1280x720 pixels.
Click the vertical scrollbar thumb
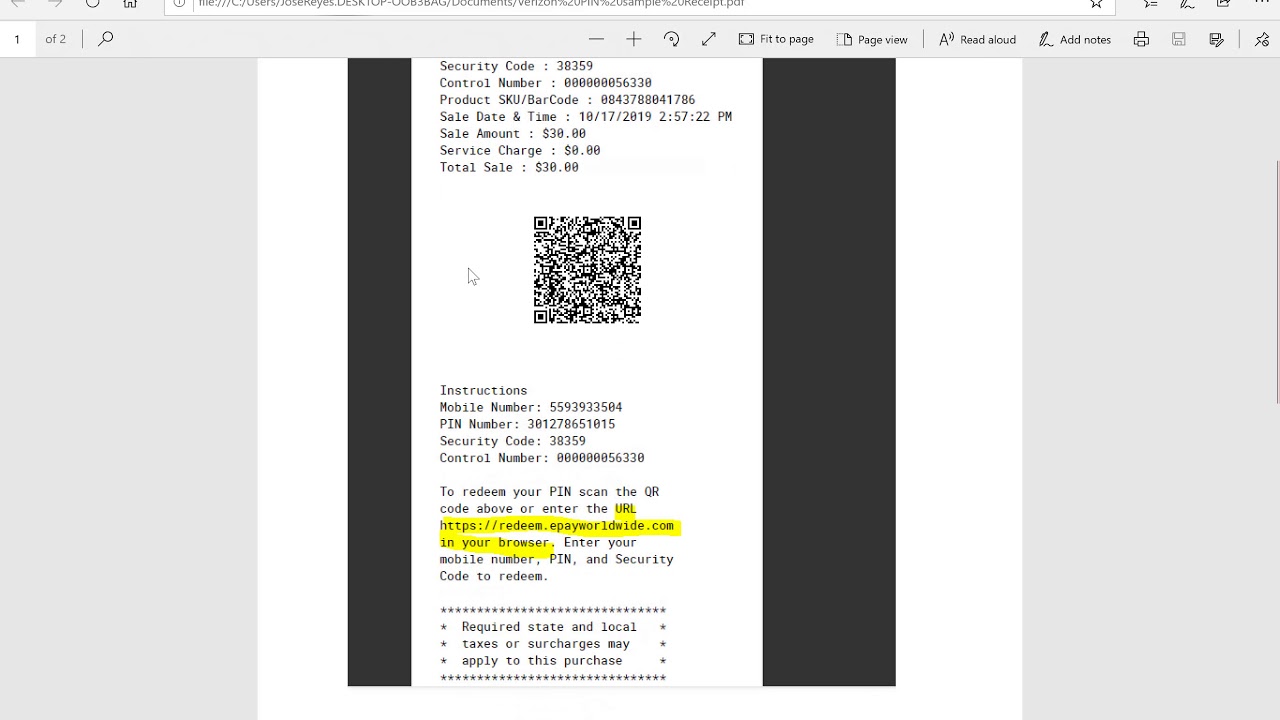pos(1277,280)
